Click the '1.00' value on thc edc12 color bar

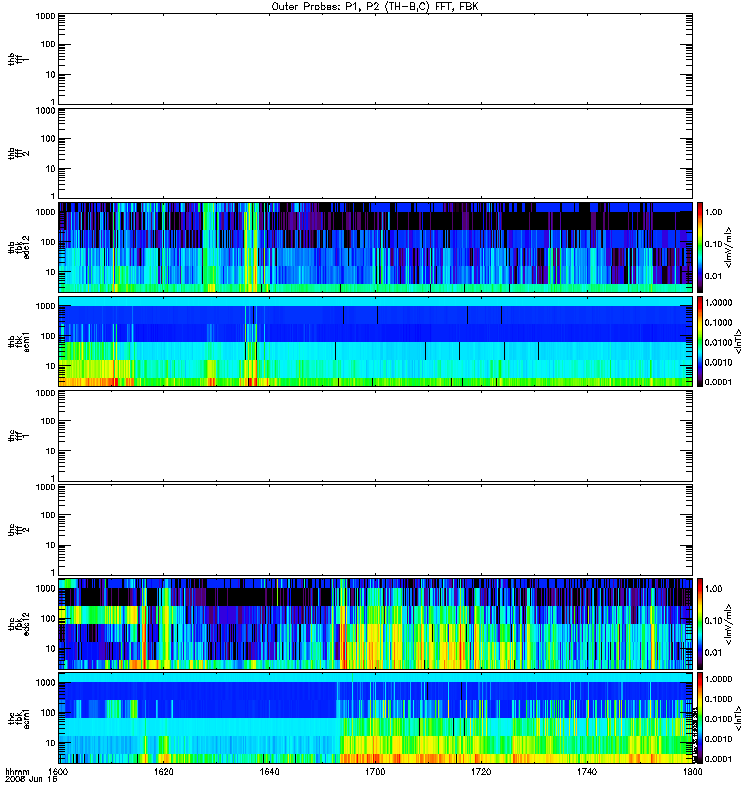(x=713, y=589)
